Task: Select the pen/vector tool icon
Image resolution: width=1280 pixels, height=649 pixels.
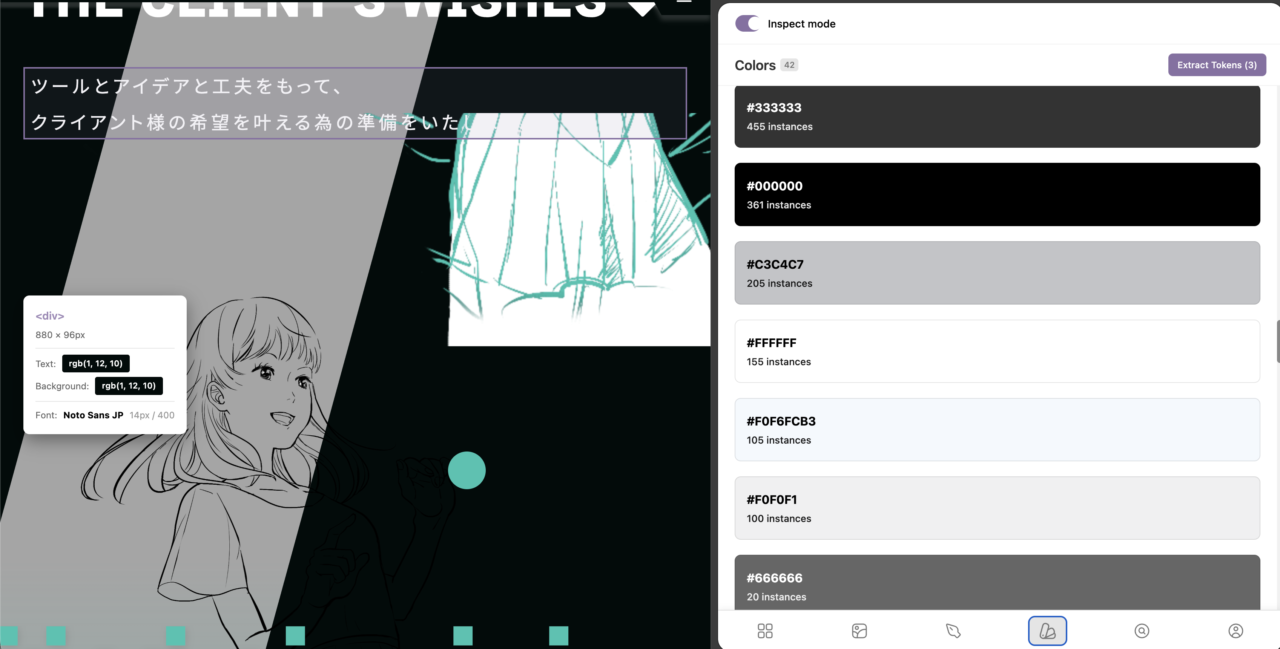Action: 953,631
